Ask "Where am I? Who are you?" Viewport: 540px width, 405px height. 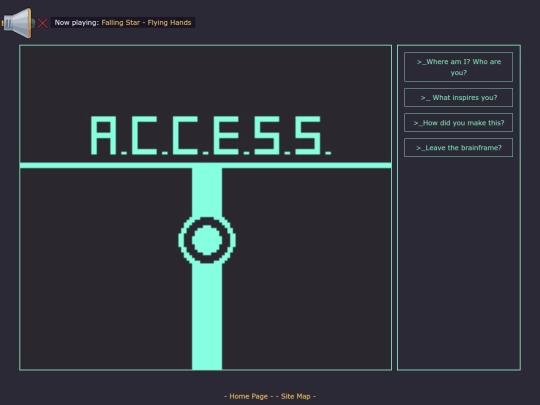coord(458,67)
